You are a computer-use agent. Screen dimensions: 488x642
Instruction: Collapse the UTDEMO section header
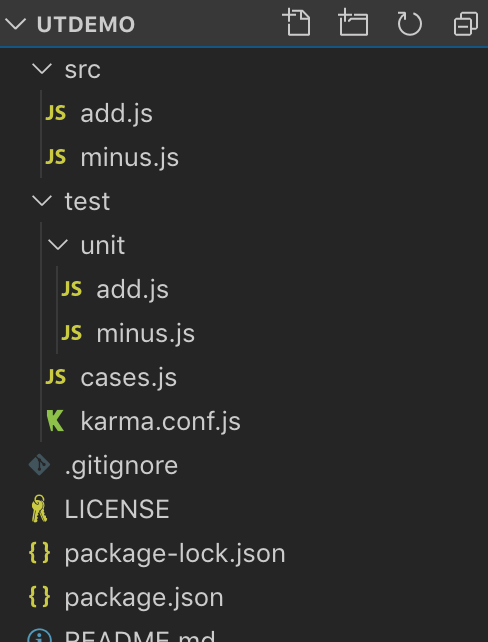click(15, 24)
